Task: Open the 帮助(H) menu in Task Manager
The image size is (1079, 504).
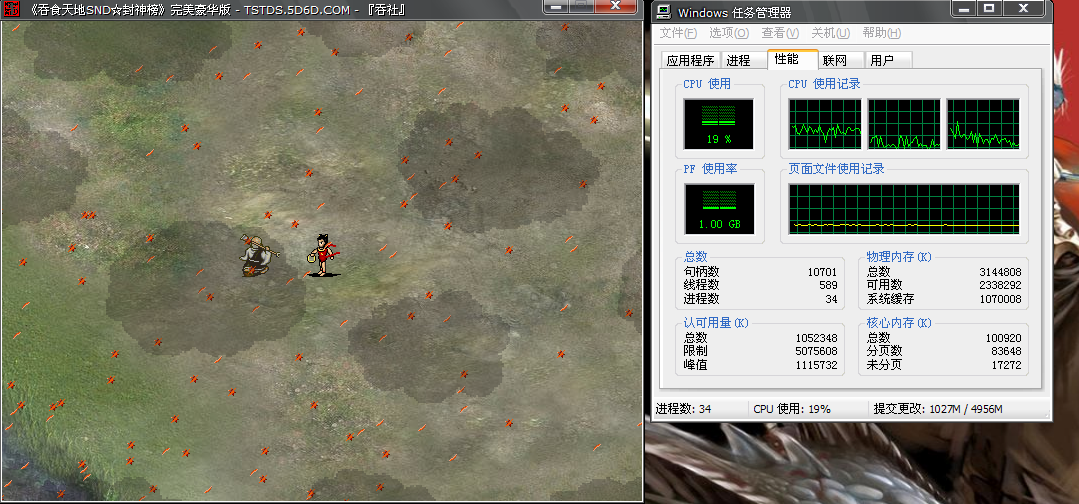Action: 882,33
